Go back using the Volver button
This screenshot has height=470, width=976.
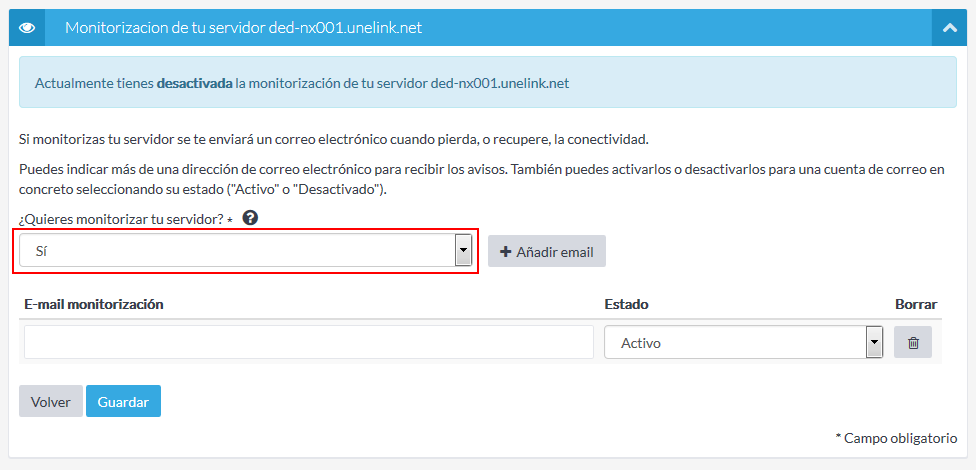(x=51, y=402)
